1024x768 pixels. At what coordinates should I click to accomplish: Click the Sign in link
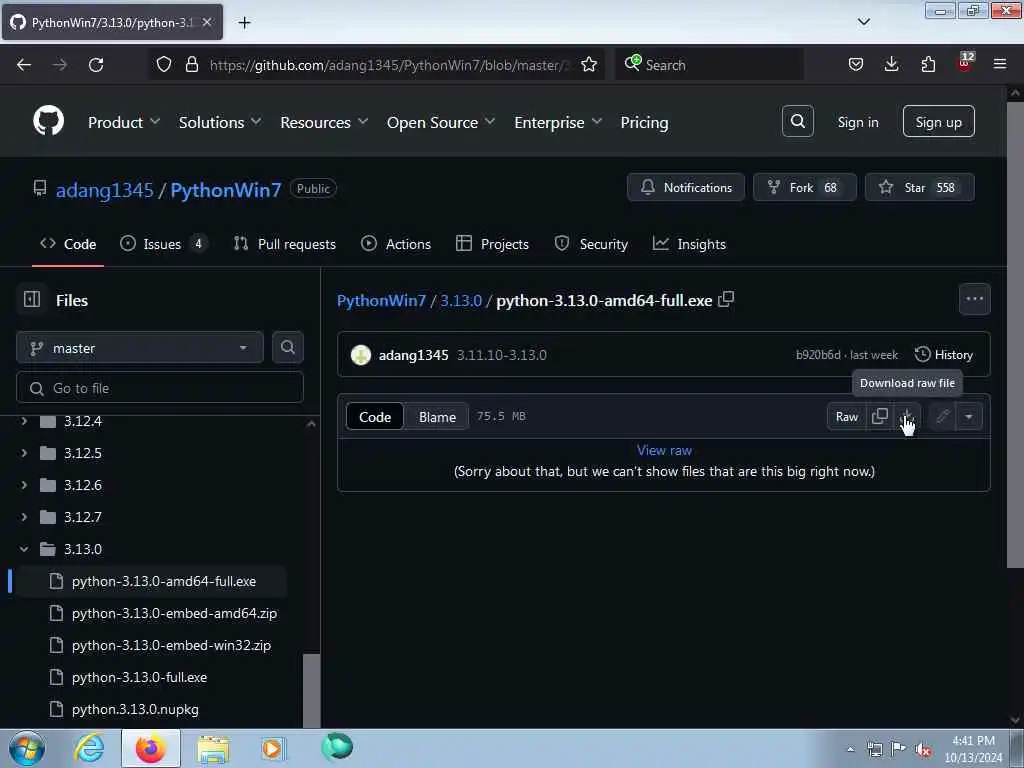point(857,122)
